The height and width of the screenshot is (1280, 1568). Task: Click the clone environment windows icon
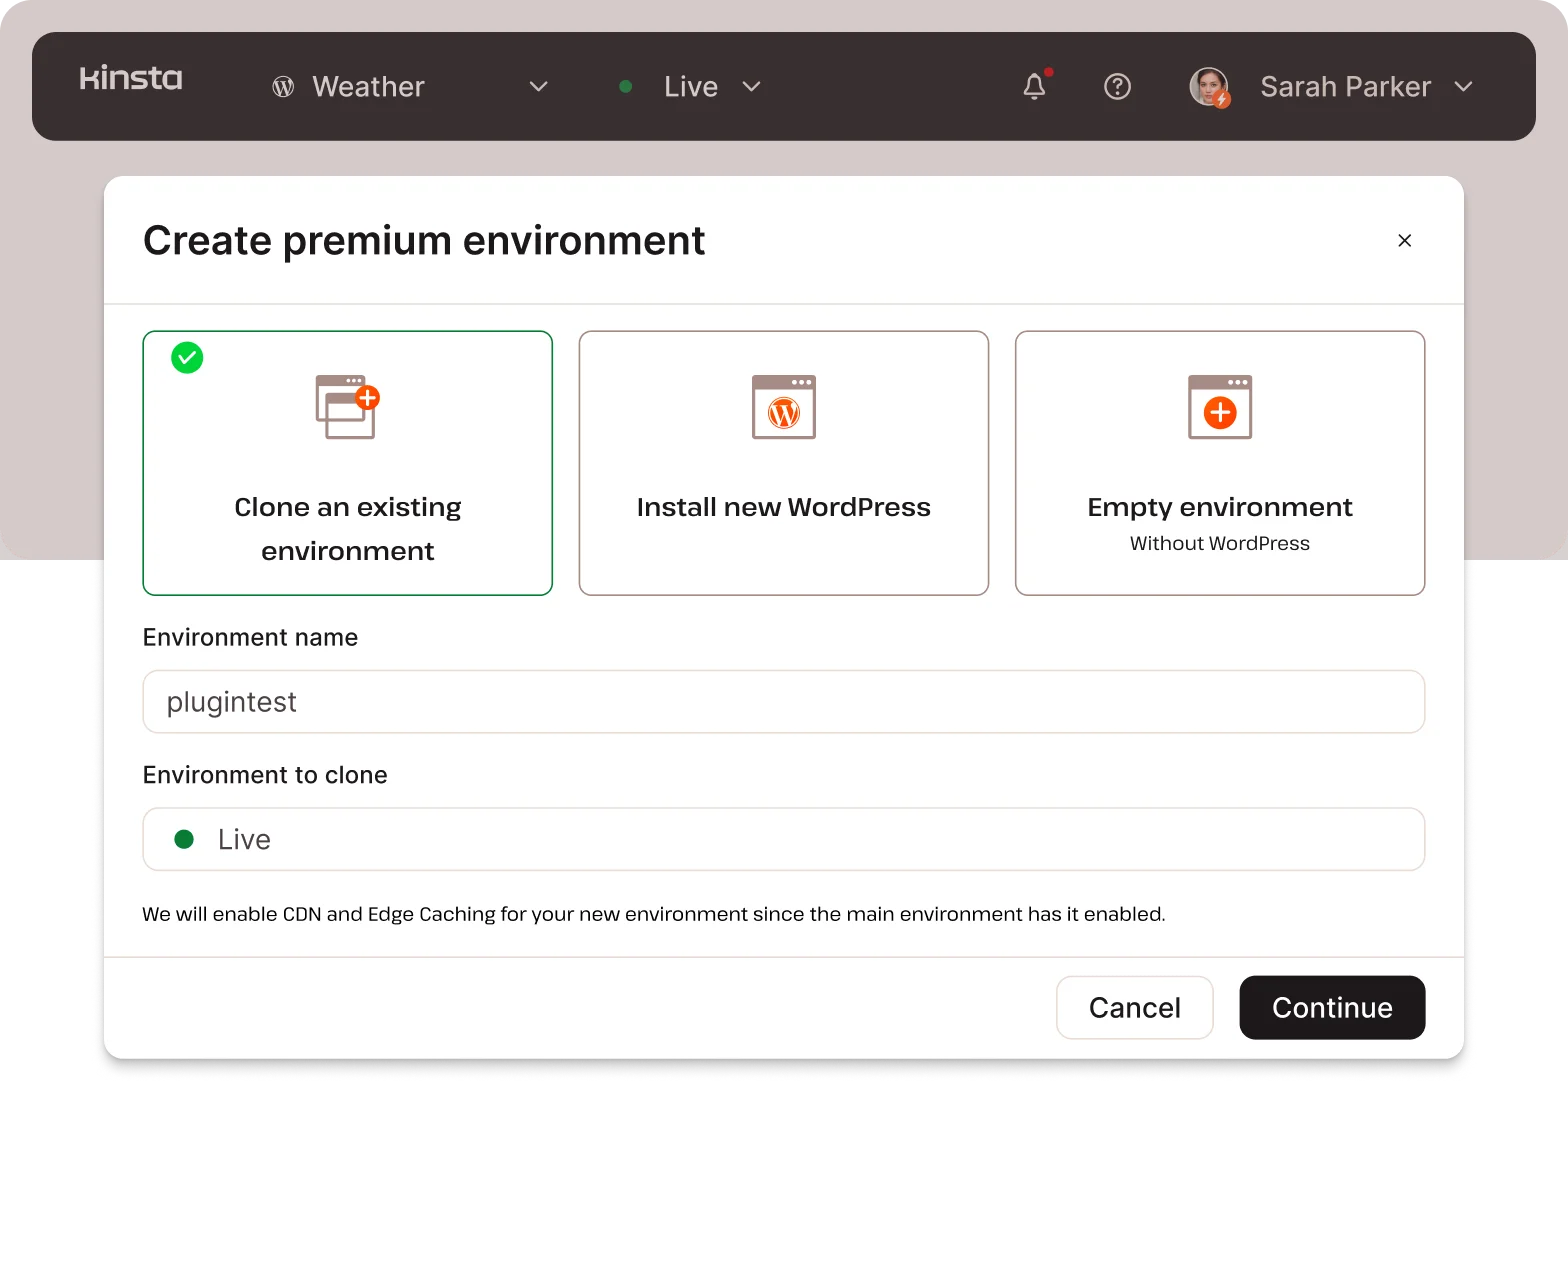tap(347, 407)
